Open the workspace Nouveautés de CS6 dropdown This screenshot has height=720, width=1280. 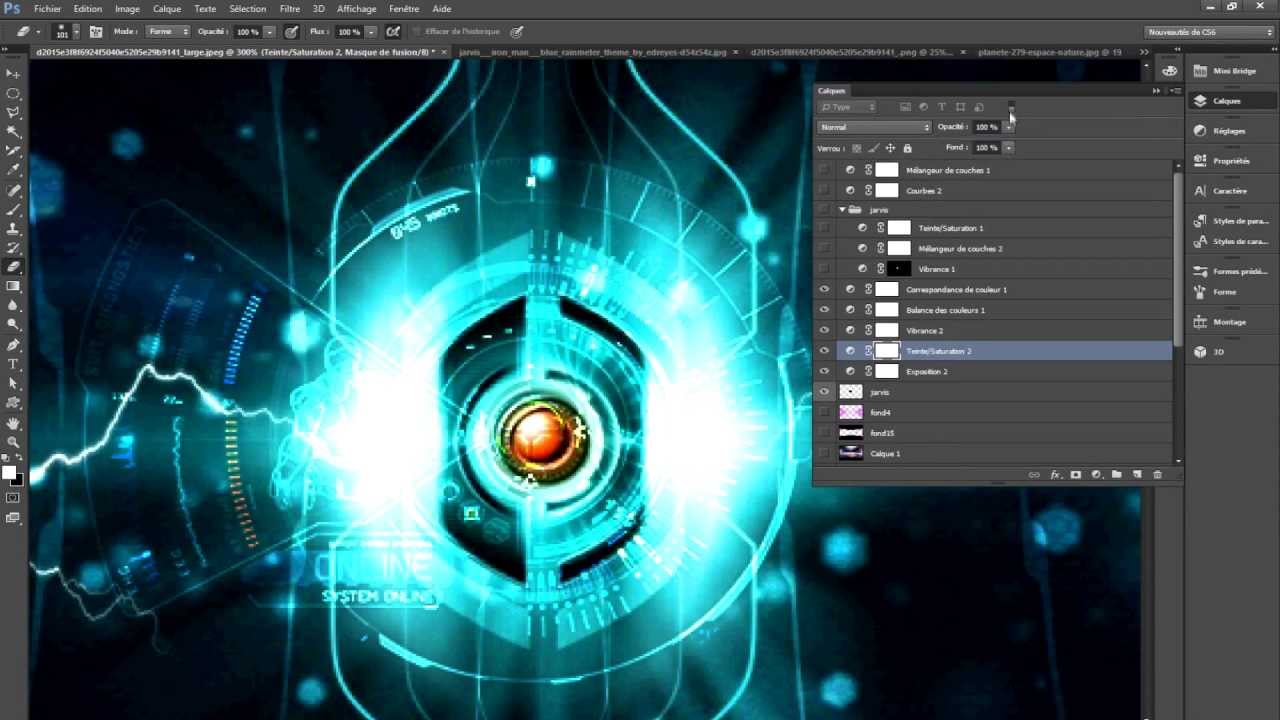click(x=1210, y=32)
